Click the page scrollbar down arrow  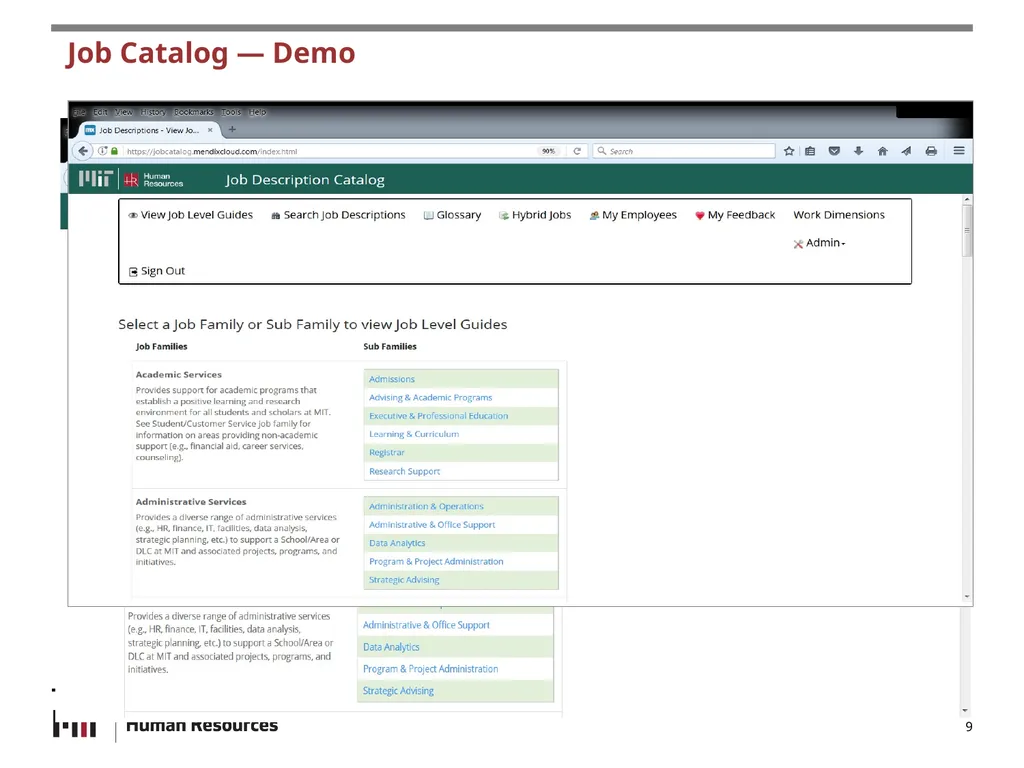tap(967, 596)
